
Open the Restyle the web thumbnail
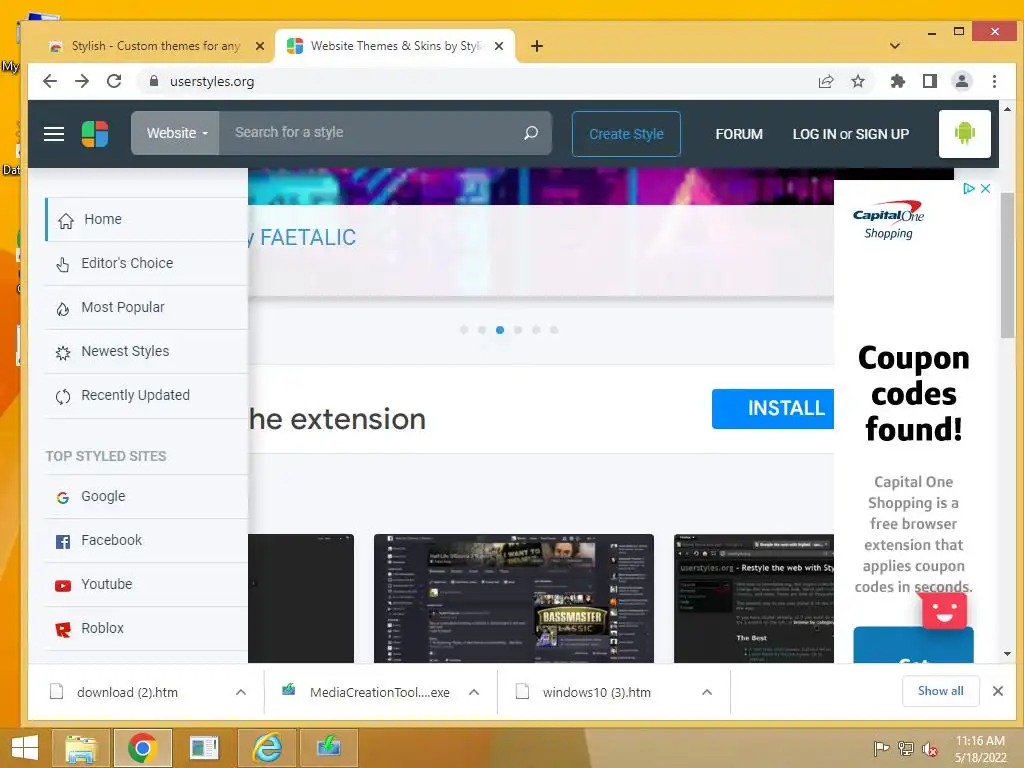pos(754,599)
